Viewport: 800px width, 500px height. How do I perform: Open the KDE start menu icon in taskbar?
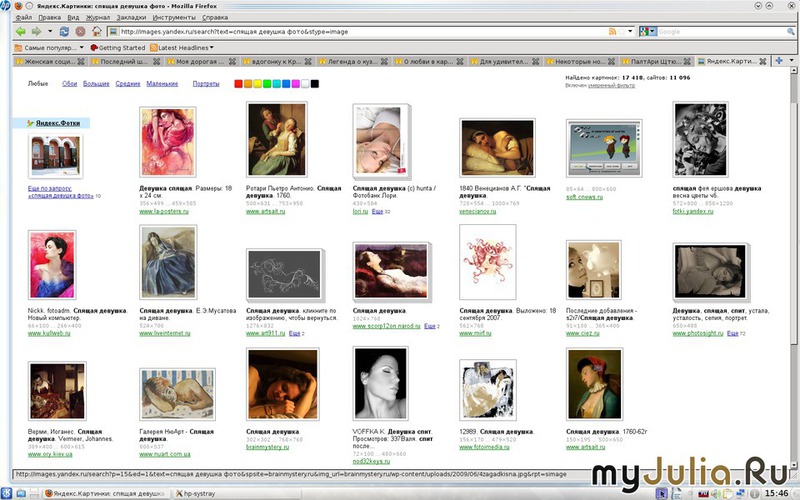[7, 493]
